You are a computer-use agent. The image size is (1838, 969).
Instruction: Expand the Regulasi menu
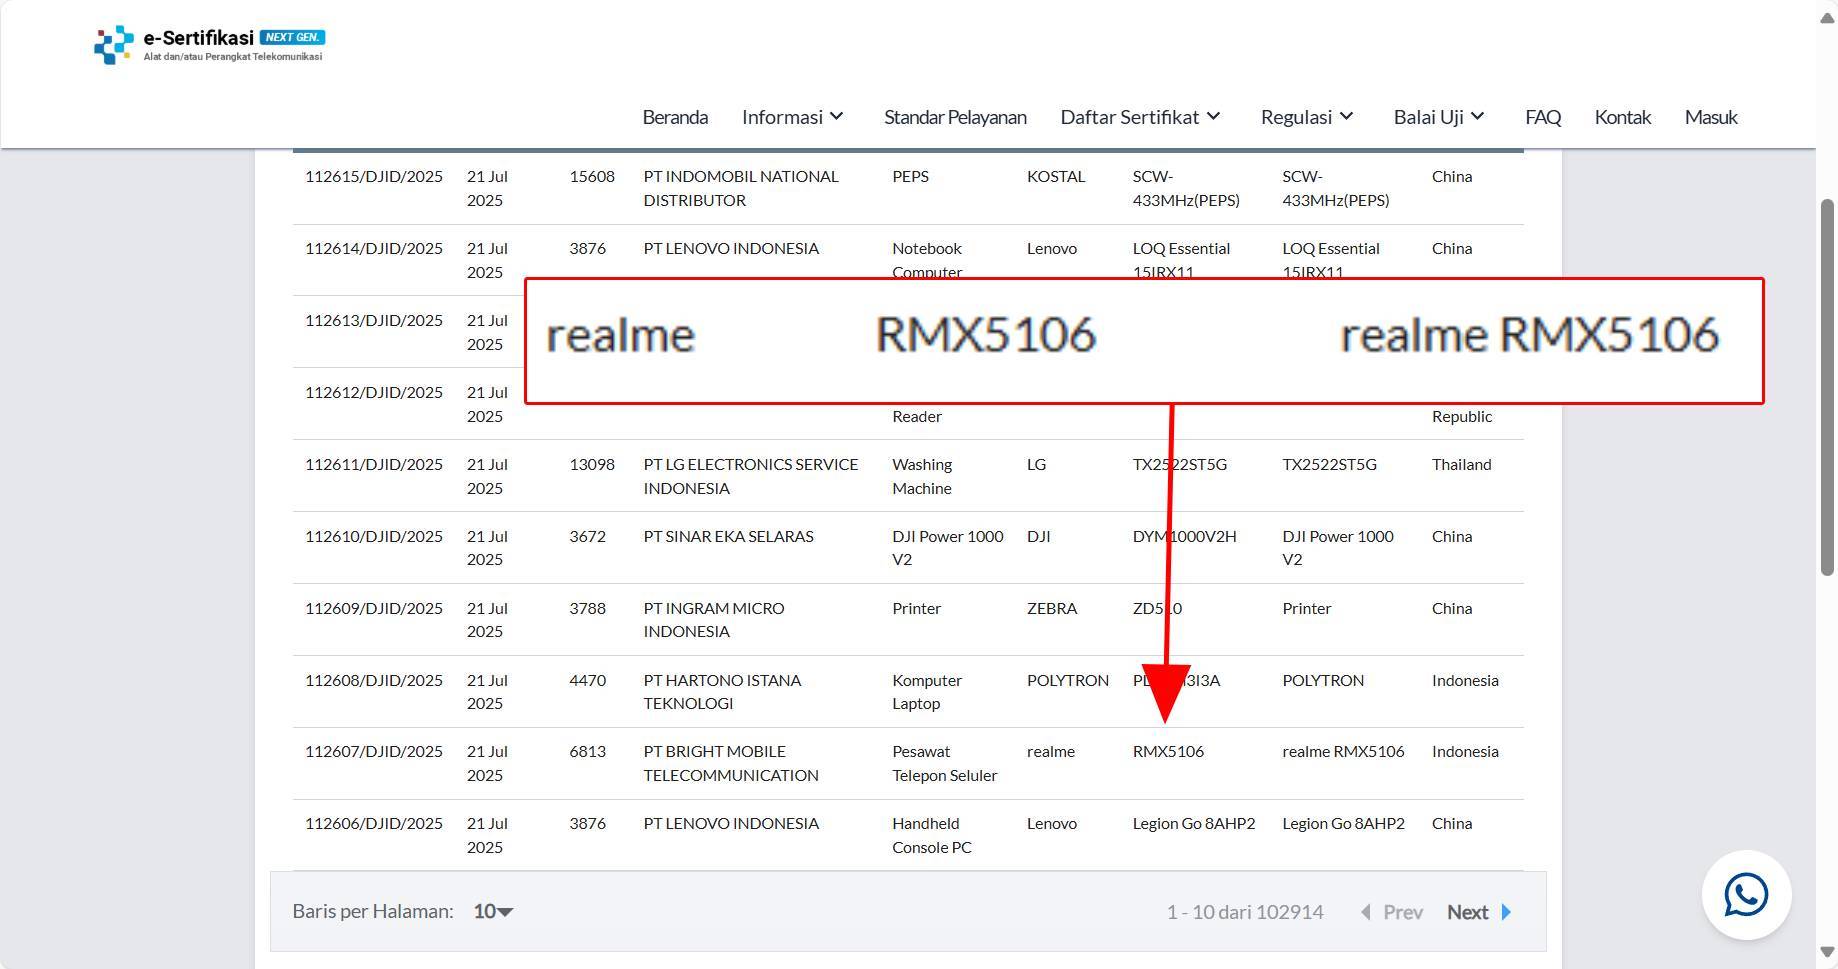point(1307,117)
